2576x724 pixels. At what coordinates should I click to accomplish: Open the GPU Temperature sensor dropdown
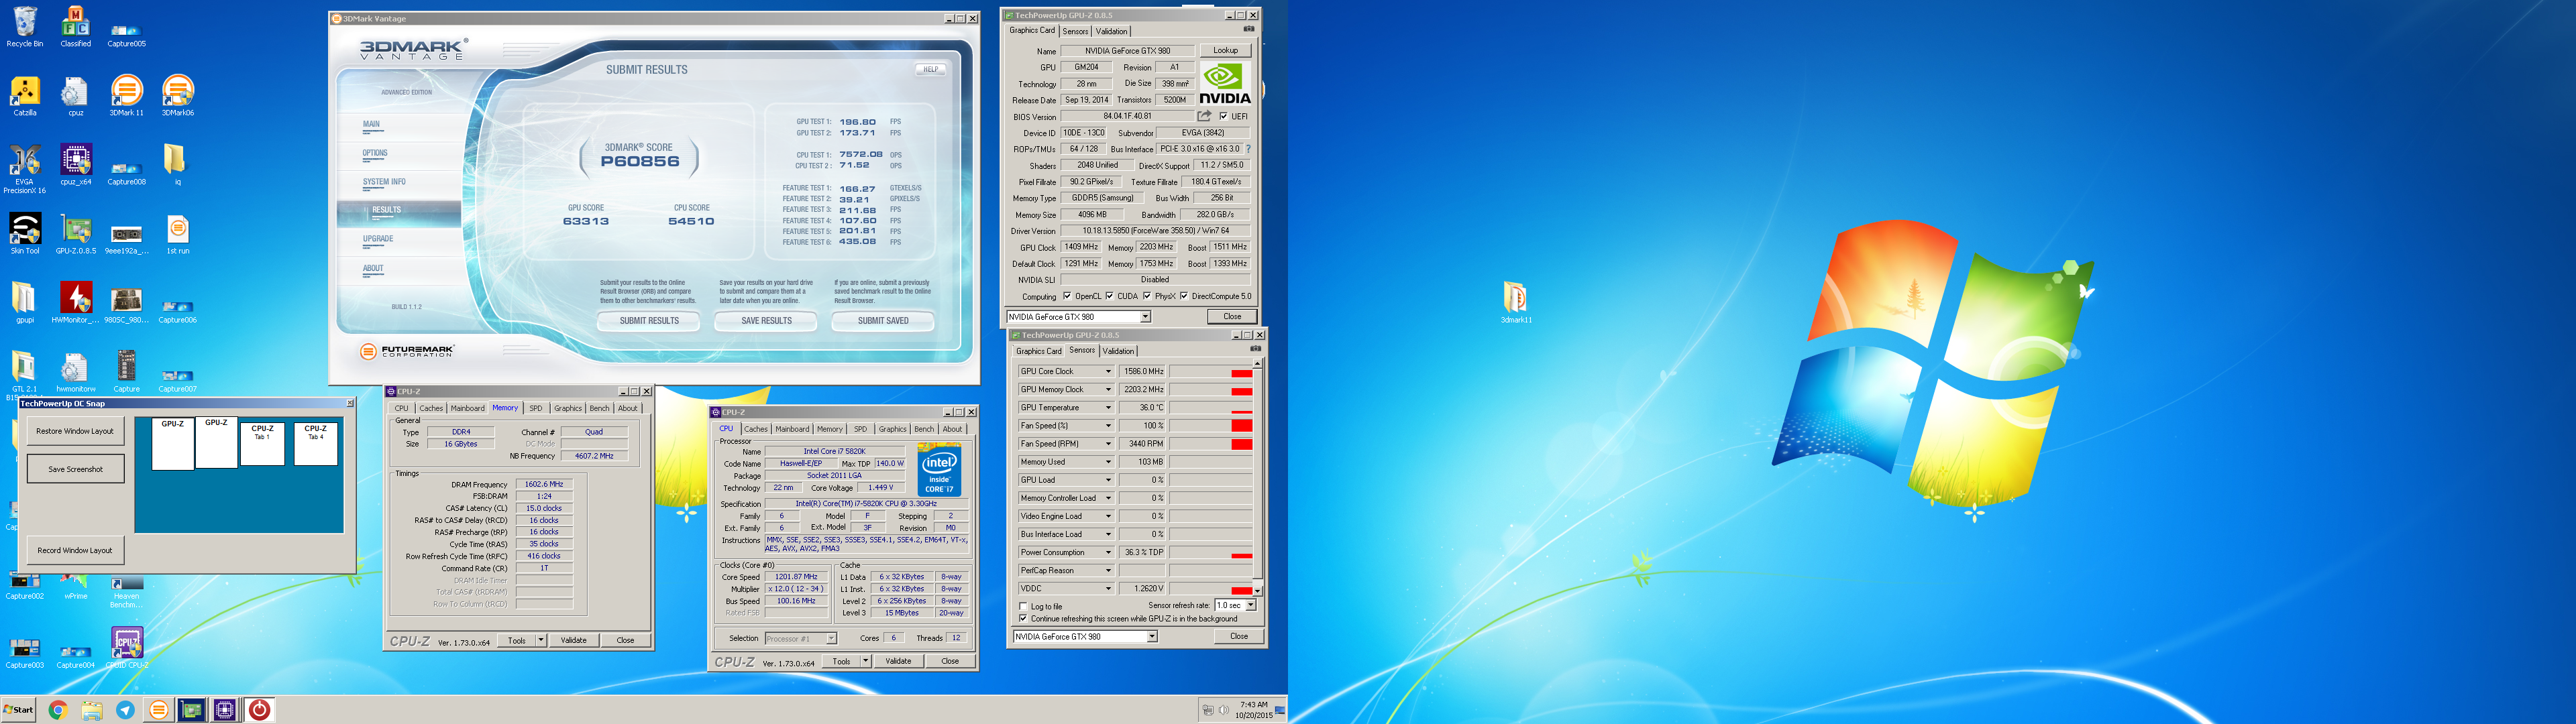pos(1108,407)
